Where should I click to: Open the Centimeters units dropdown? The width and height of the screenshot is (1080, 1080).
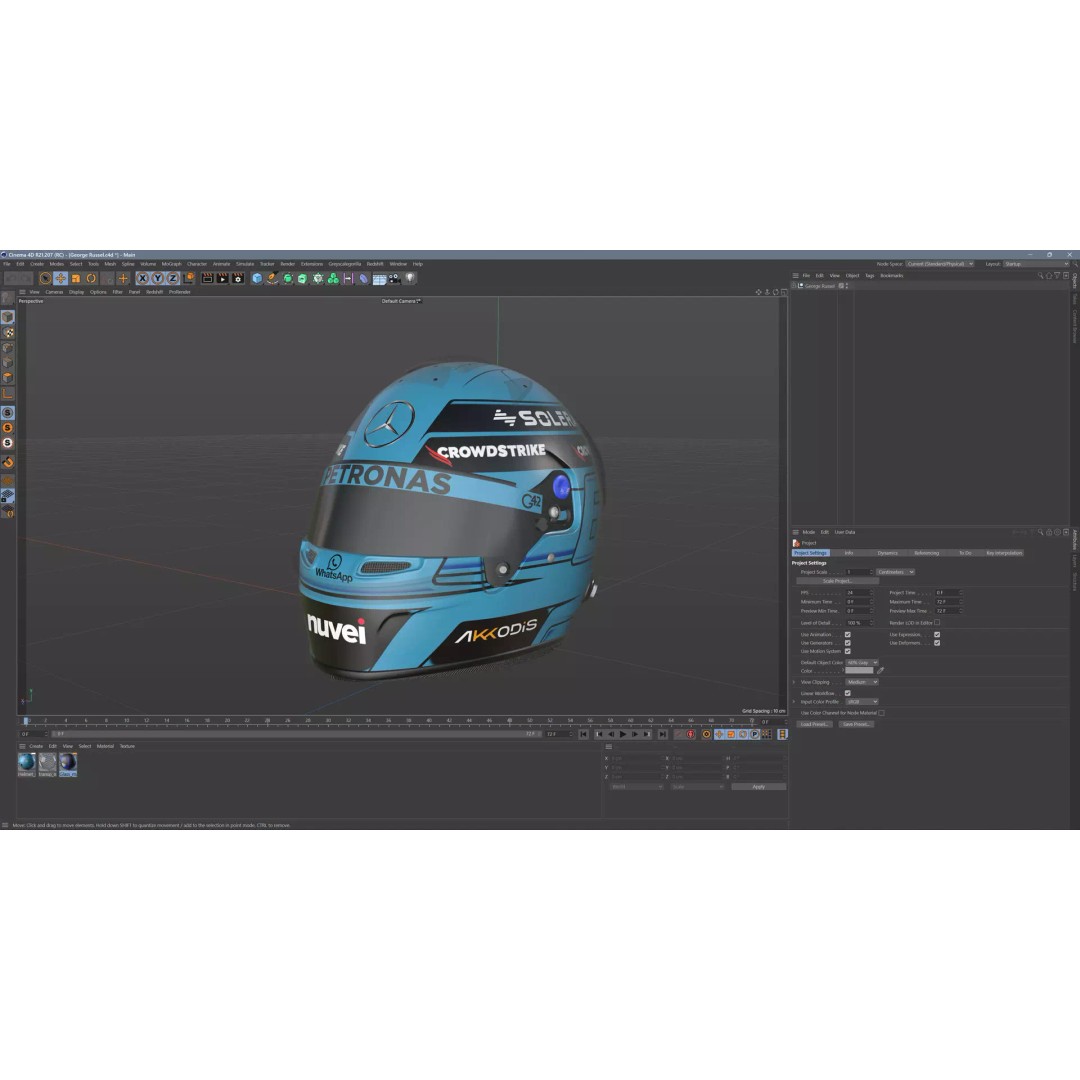pyautogui.click(x=895, y=572)
